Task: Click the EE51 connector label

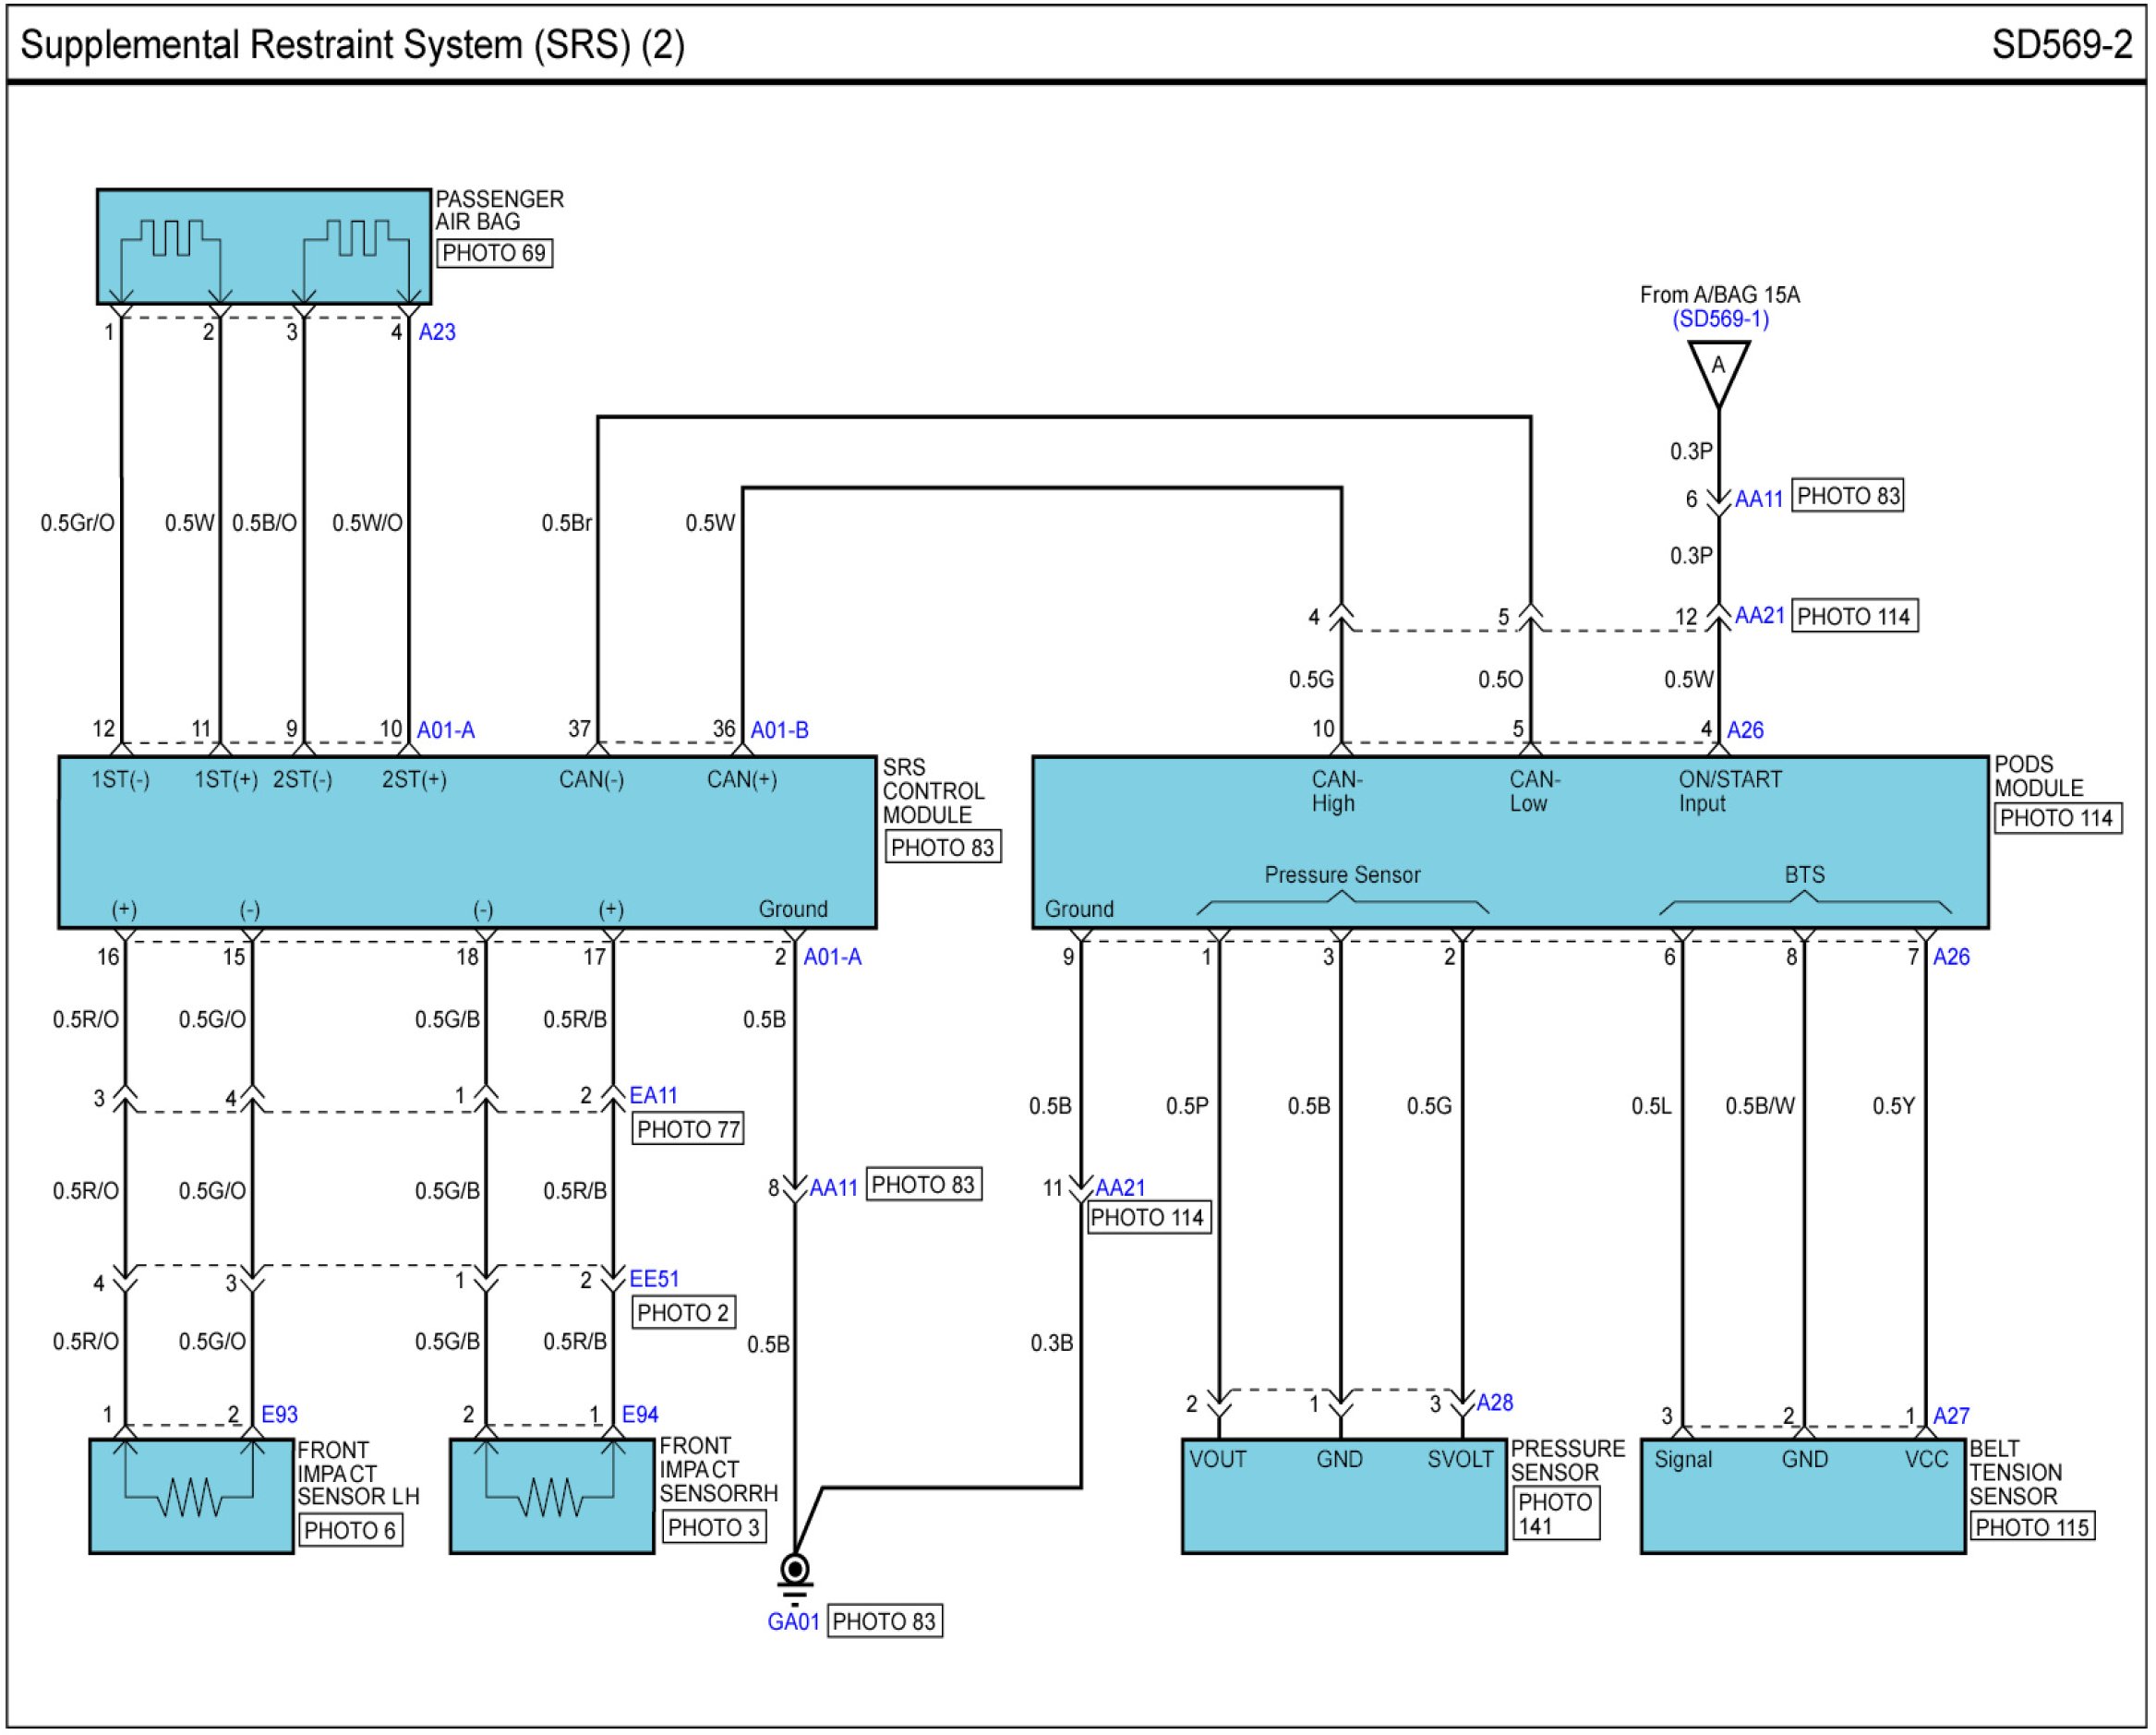Action: pyautogui.click(x=654, y=1279)
